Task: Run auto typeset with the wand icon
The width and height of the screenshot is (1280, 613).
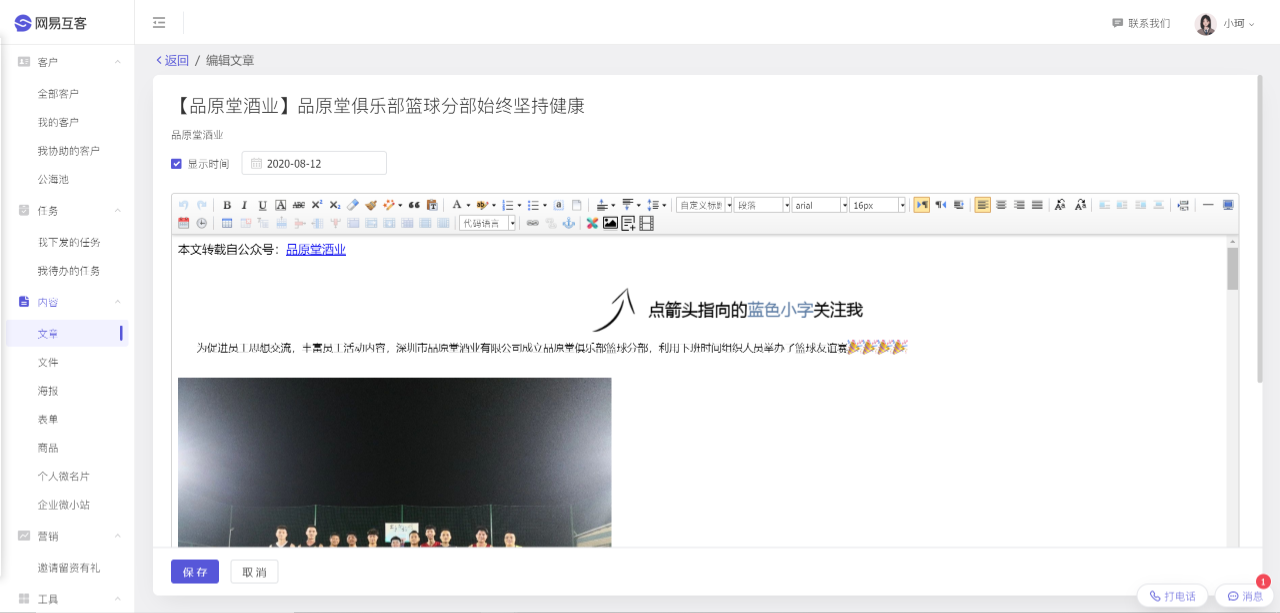Action: tap(390, 205)
